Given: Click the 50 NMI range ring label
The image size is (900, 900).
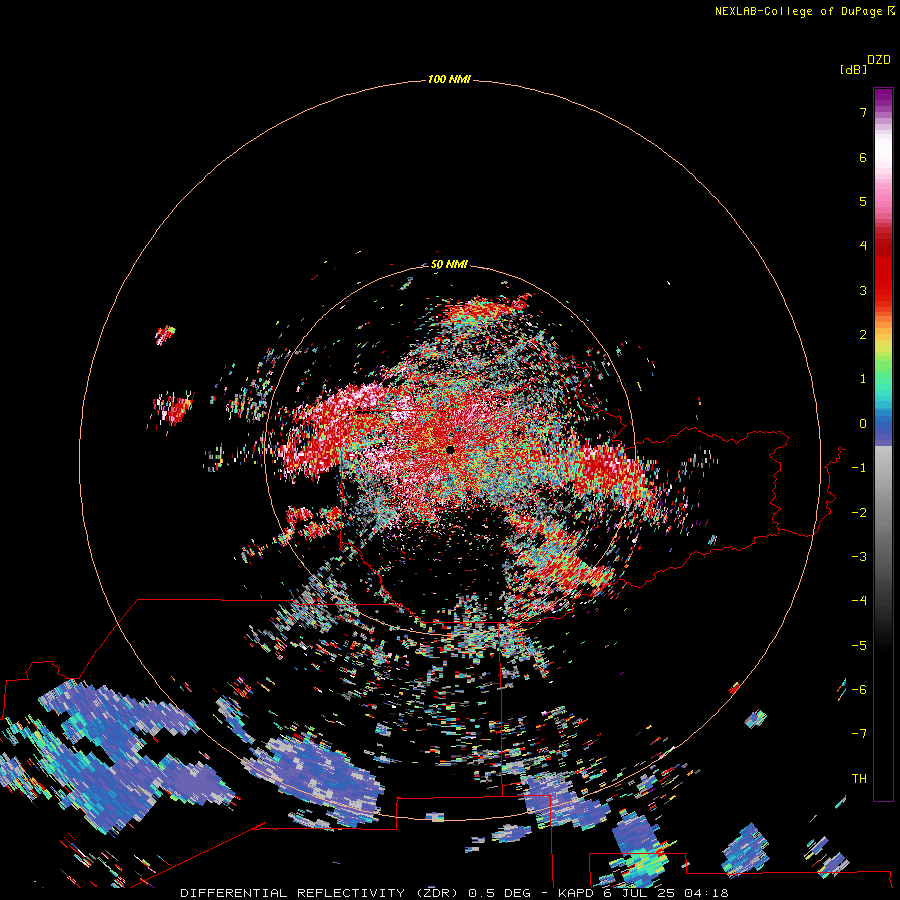Looking at the screenshot, I should coord(449,264).
